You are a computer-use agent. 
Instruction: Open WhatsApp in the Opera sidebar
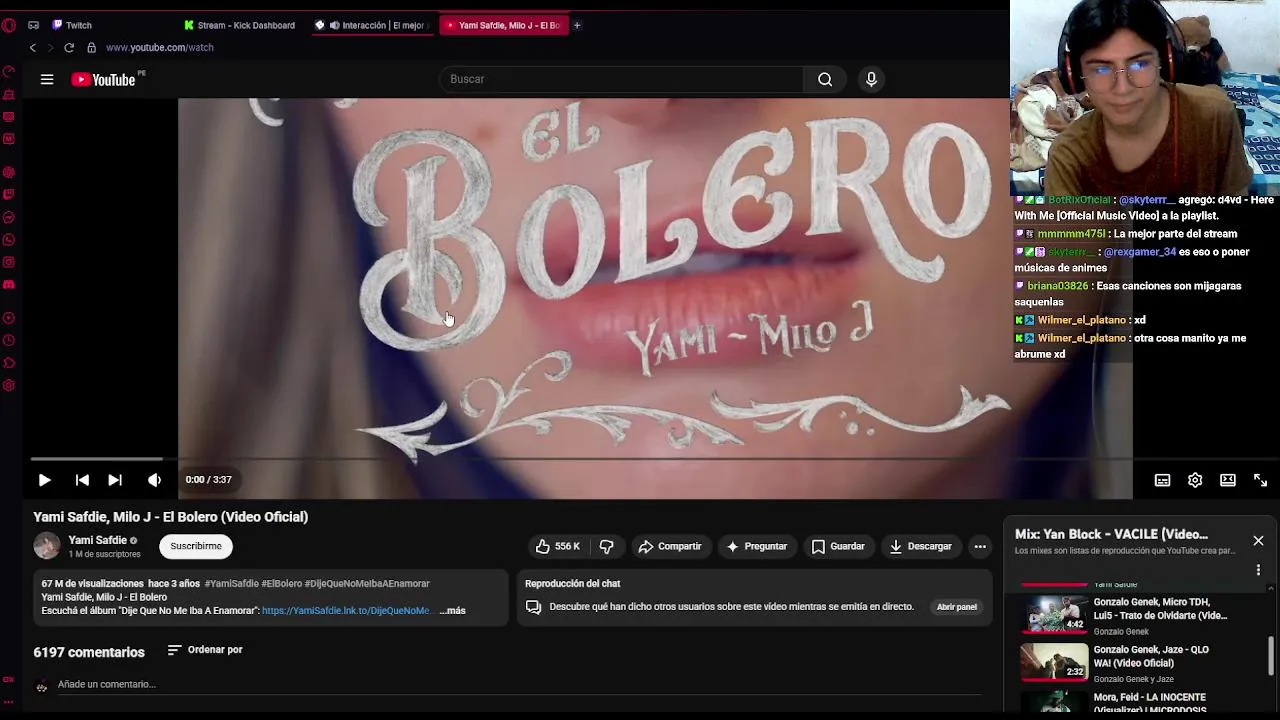[x=9, y=240]
